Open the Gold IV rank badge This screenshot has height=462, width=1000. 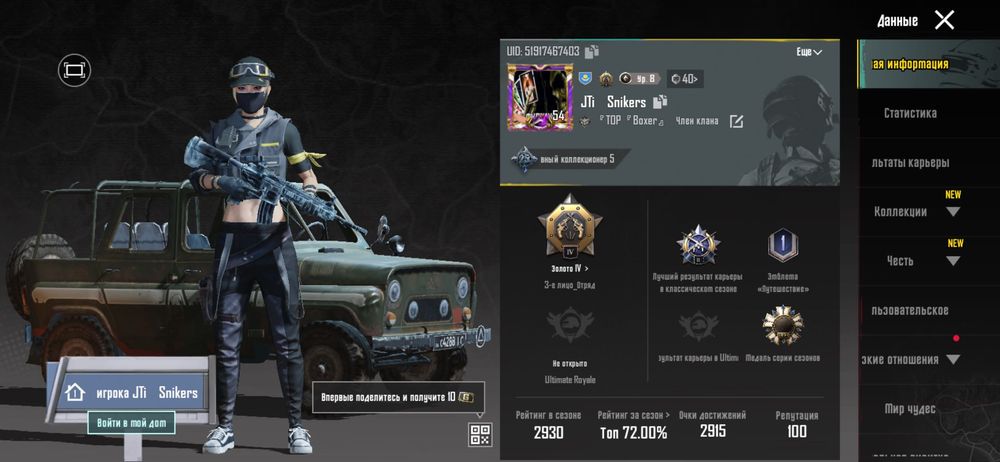[570, 227]
